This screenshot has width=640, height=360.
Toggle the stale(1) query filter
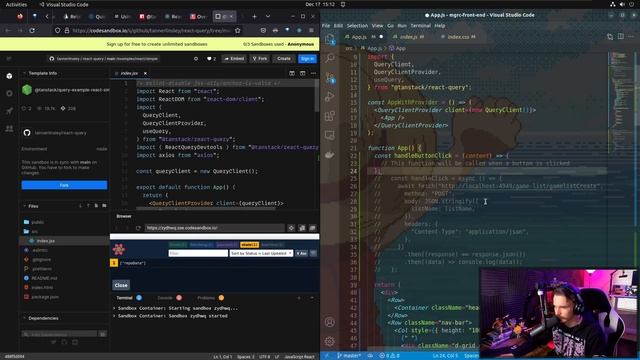249,245
